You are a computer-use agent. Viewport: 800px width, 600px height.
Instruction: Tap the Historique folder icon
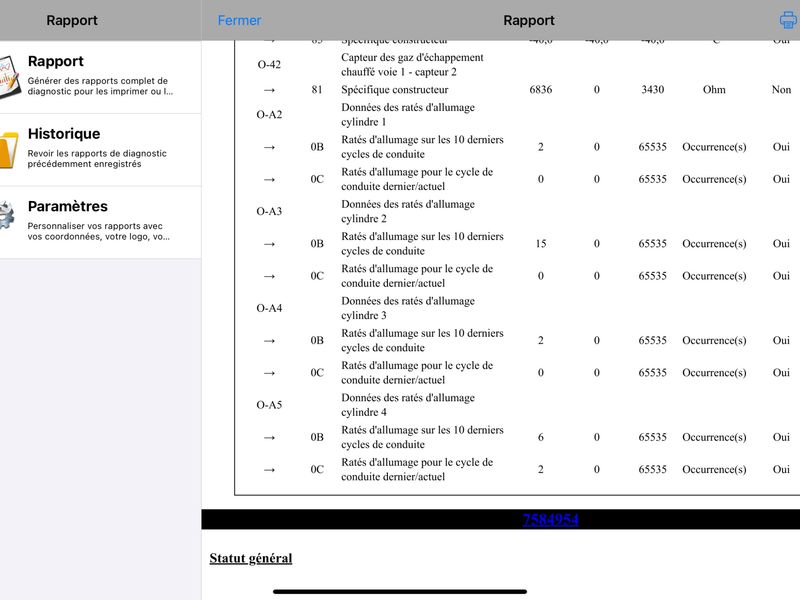click(9, 149)
